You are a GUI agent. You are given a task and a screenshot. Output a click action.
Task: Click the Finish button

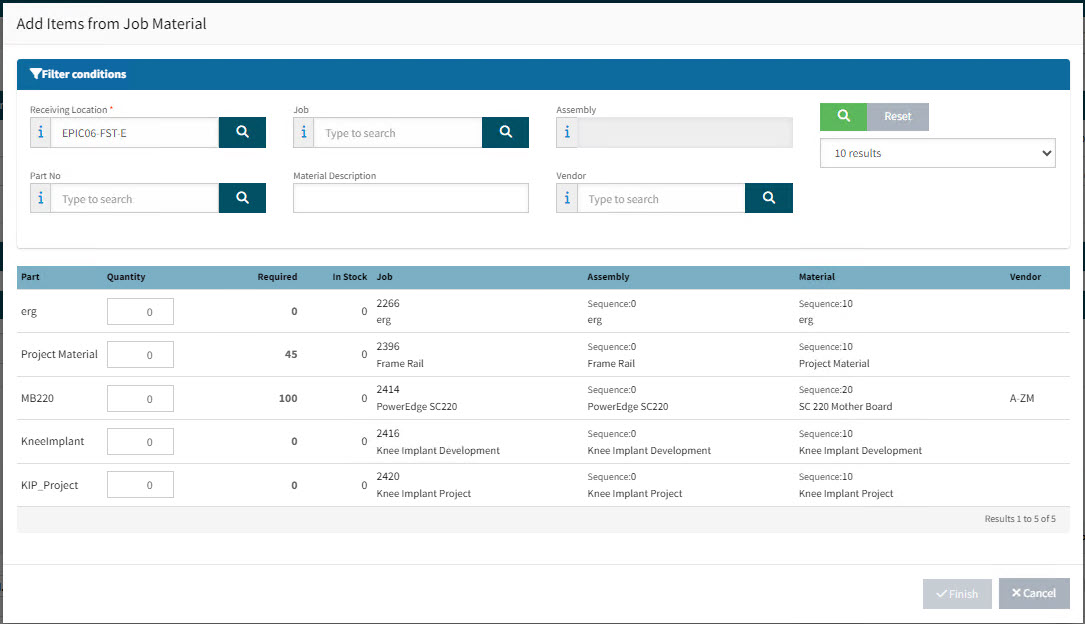957,593
